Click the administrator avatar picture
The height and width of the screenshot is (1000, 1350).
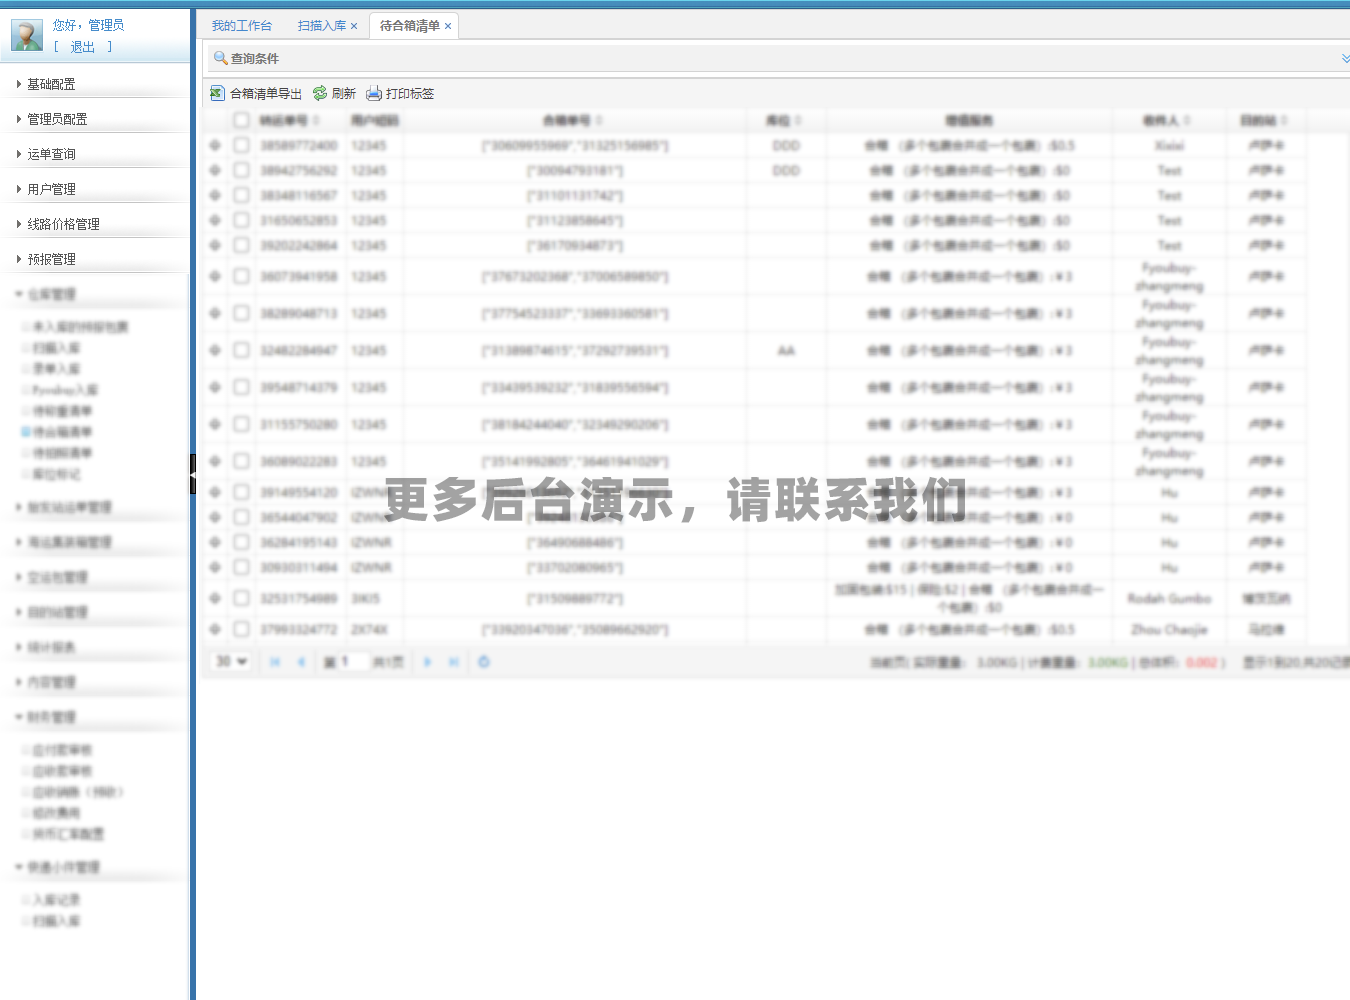[27, 35]
